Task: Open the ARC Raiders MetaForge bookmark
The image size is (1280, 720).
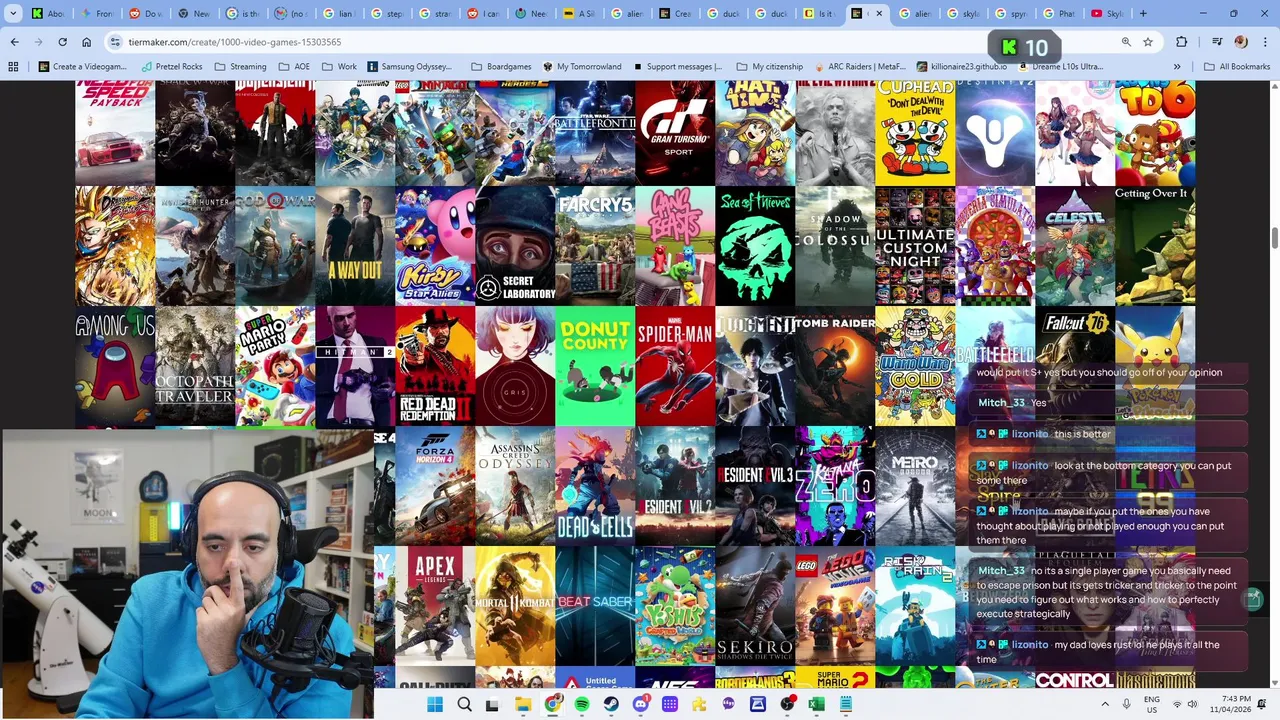Action: 861,67
